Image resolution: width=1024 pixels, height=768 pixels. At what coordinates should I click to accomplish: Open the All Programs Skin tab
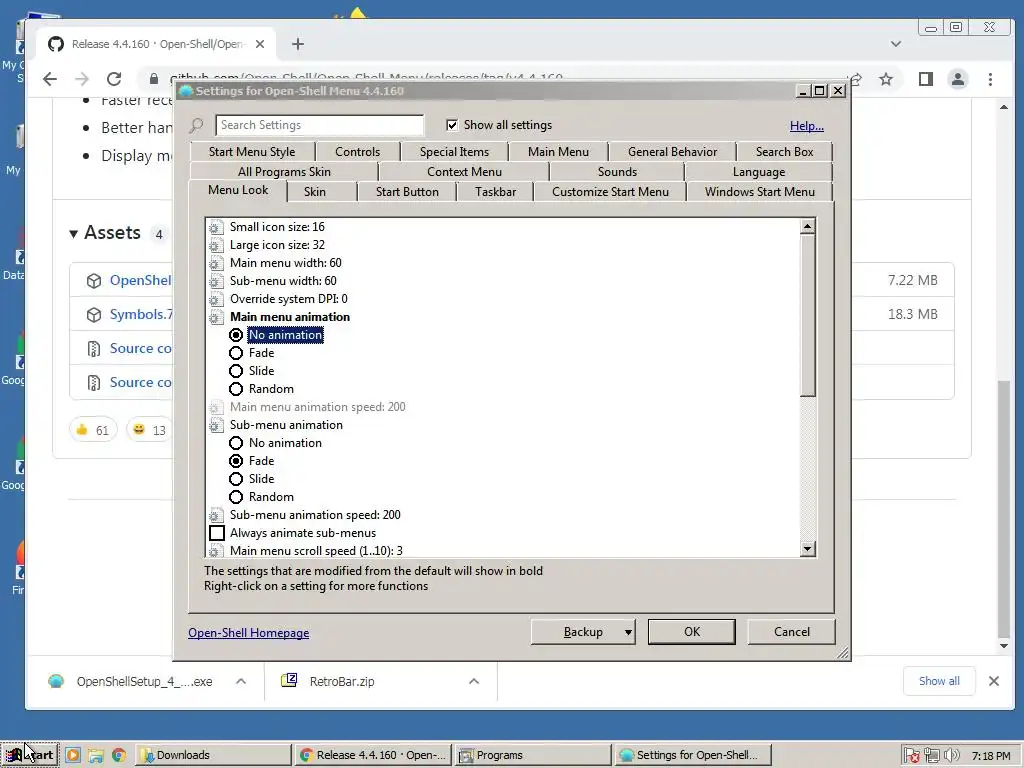click(284, 172)
